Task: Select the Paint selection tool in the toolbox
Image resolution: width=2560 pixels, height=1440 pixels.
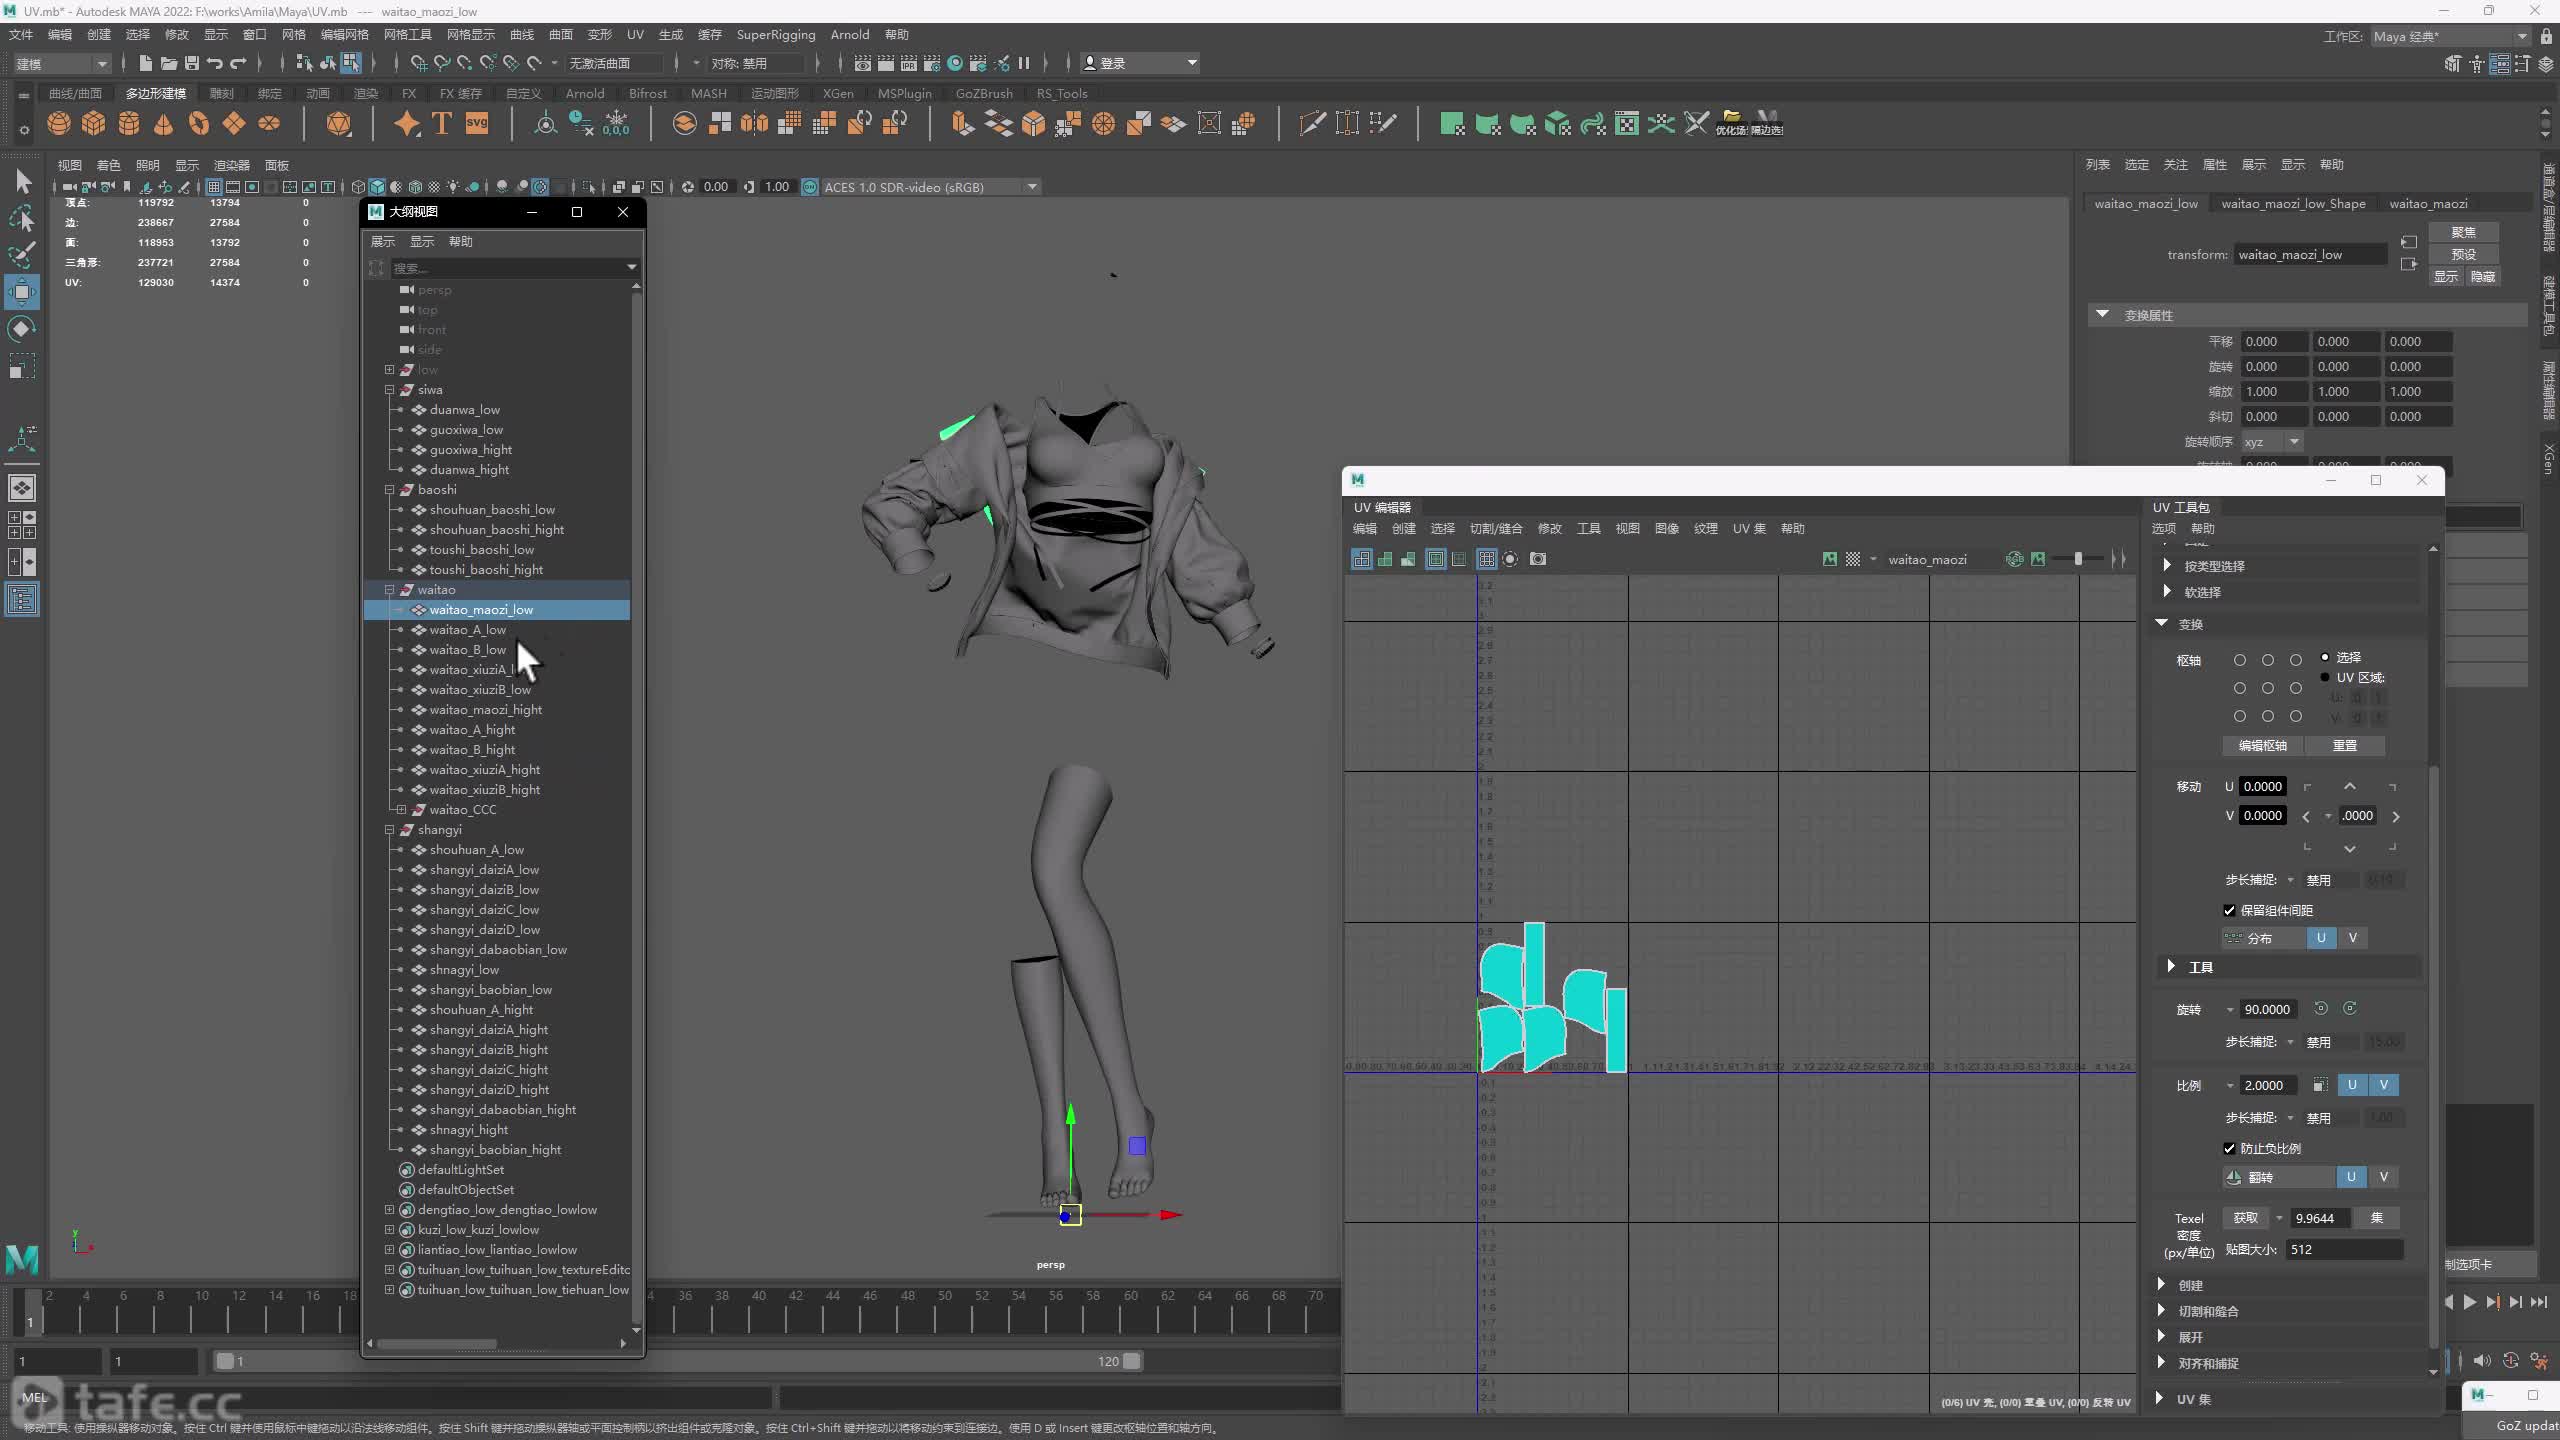Action: coord(22,254)
